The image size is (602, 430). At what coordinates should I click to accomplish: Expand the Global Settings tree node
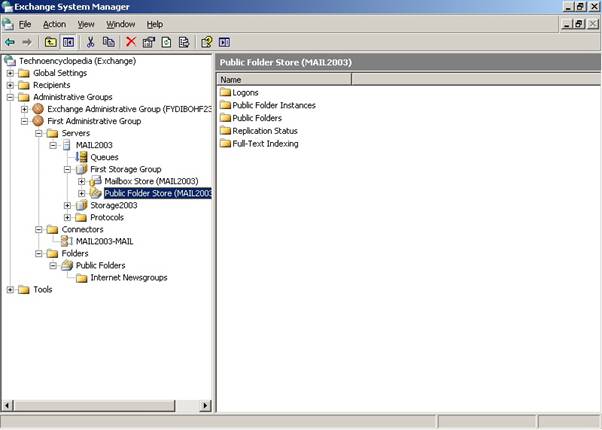point(11,73)
